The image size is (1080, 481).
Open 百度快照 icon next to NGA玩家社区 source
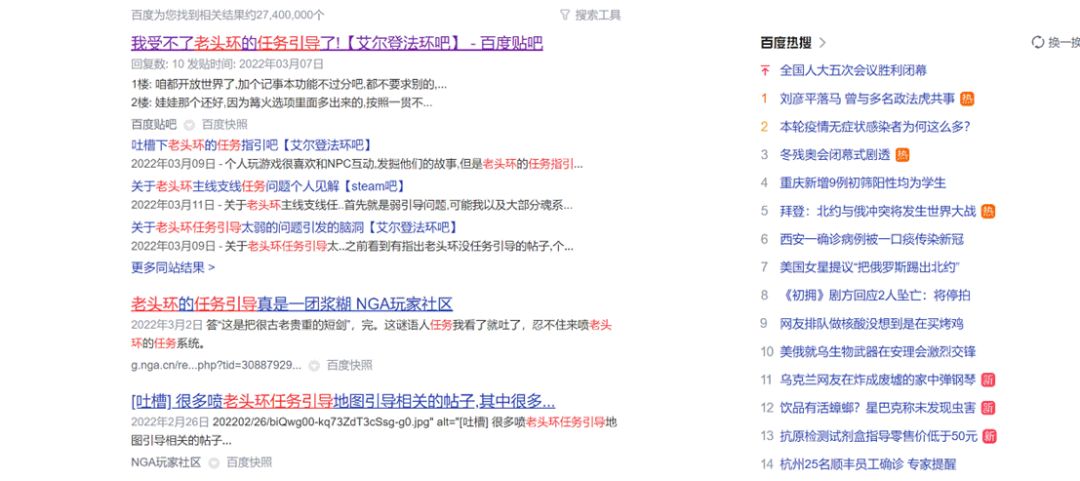(x=214, y=462)
